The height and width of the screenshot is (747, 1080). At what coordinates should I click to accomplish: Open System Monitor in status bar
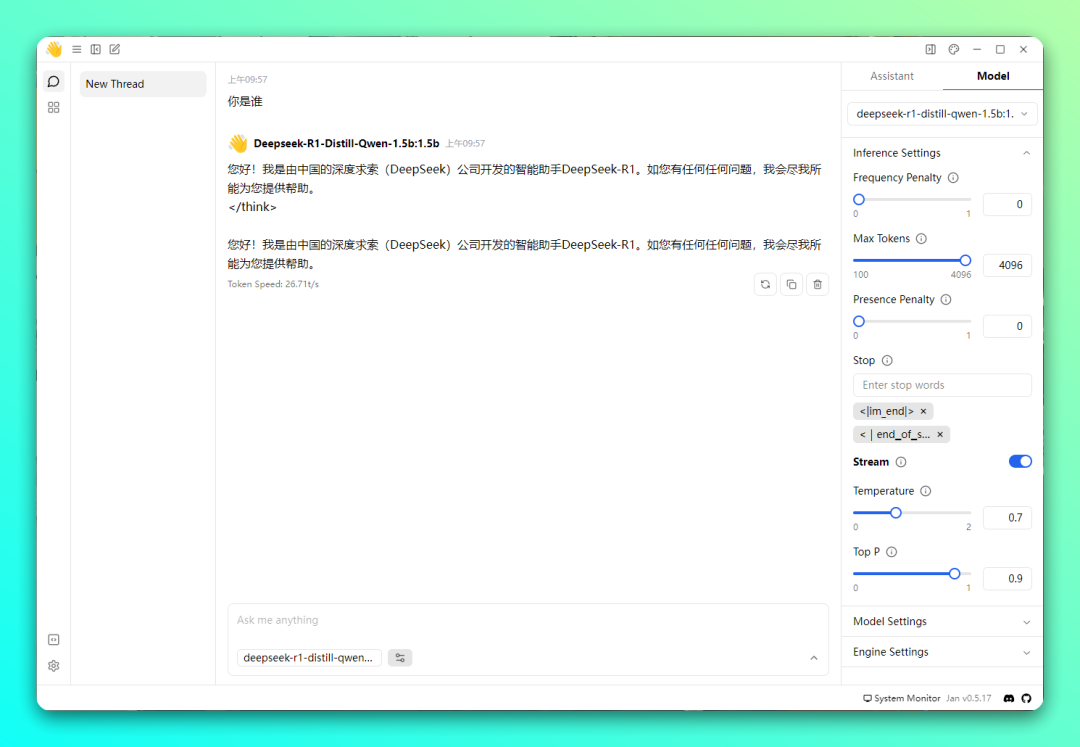902,698
